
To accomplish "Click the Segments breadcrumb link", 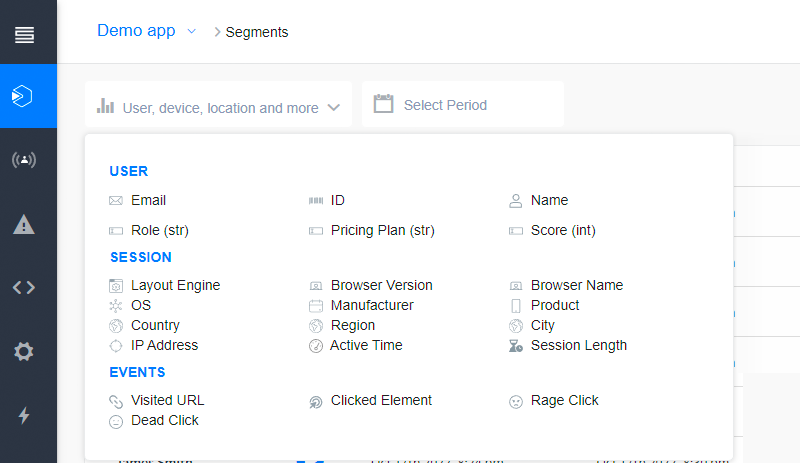I will pos(257,32).
